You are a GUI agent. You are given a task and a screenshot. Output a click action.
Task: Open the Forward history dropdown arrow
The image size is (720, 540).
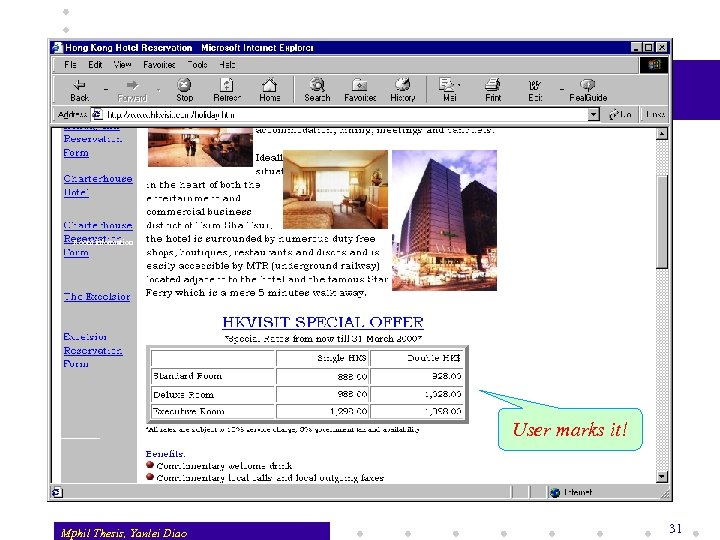point(158,90)
